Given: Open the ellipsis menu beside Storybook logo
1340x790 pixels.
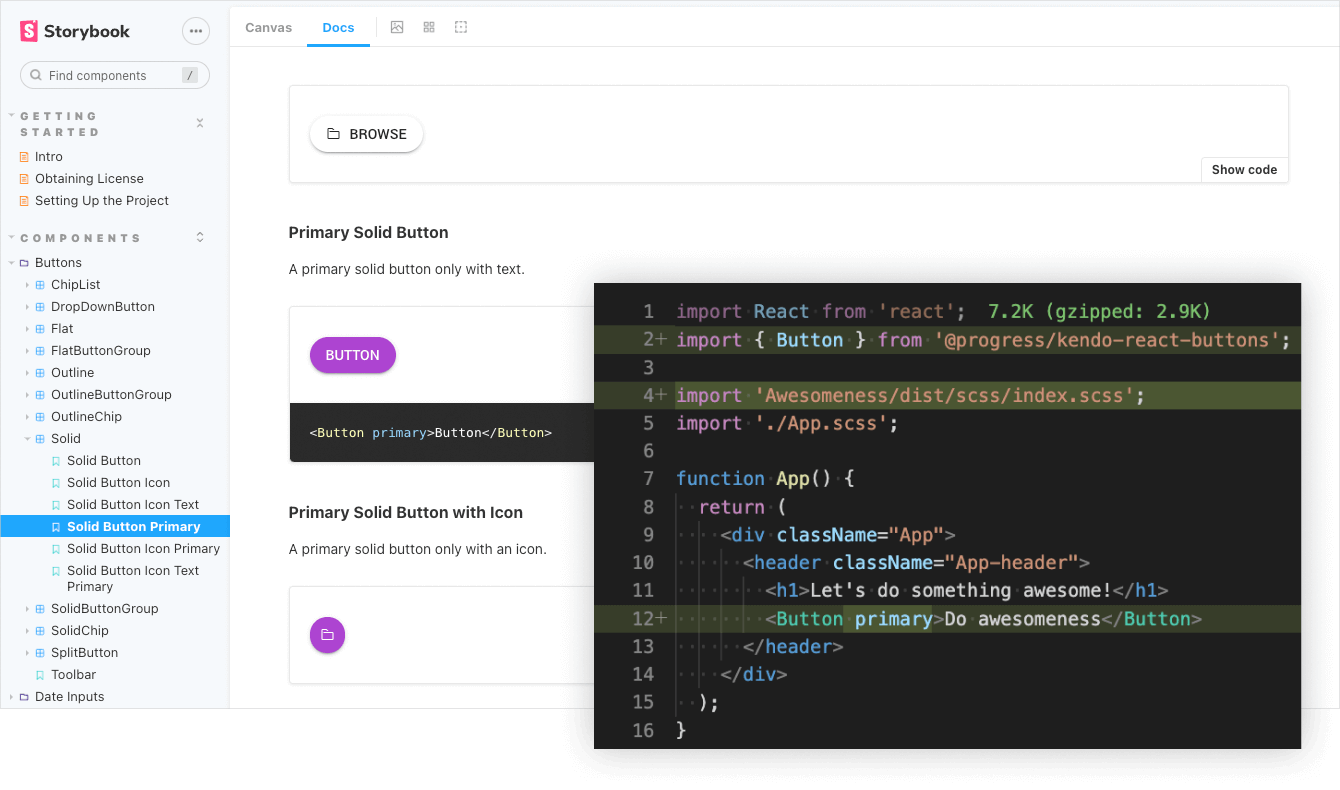Looking at the screenshot, I should 196,31.
